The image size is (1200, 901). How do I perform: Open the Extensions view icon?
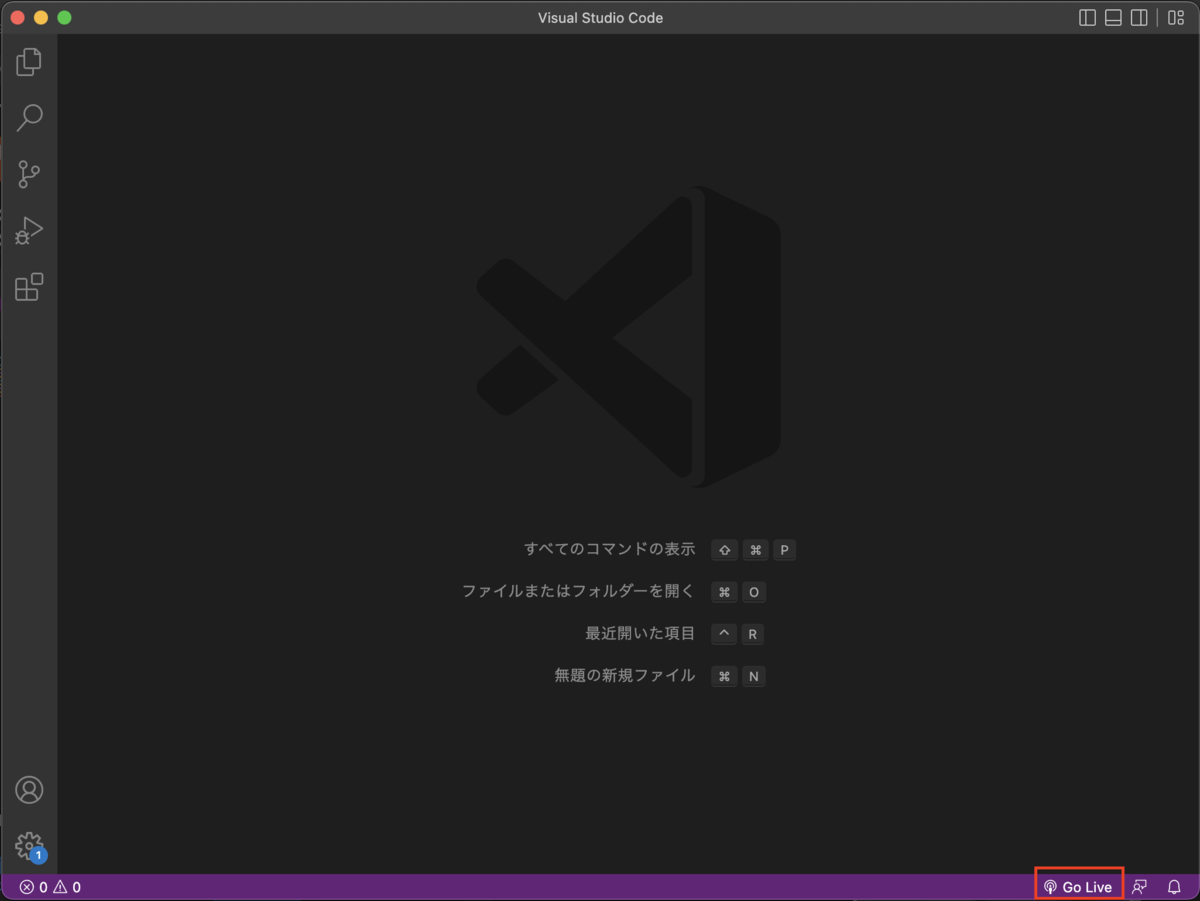pyautogui.click(x=29, y=287)
